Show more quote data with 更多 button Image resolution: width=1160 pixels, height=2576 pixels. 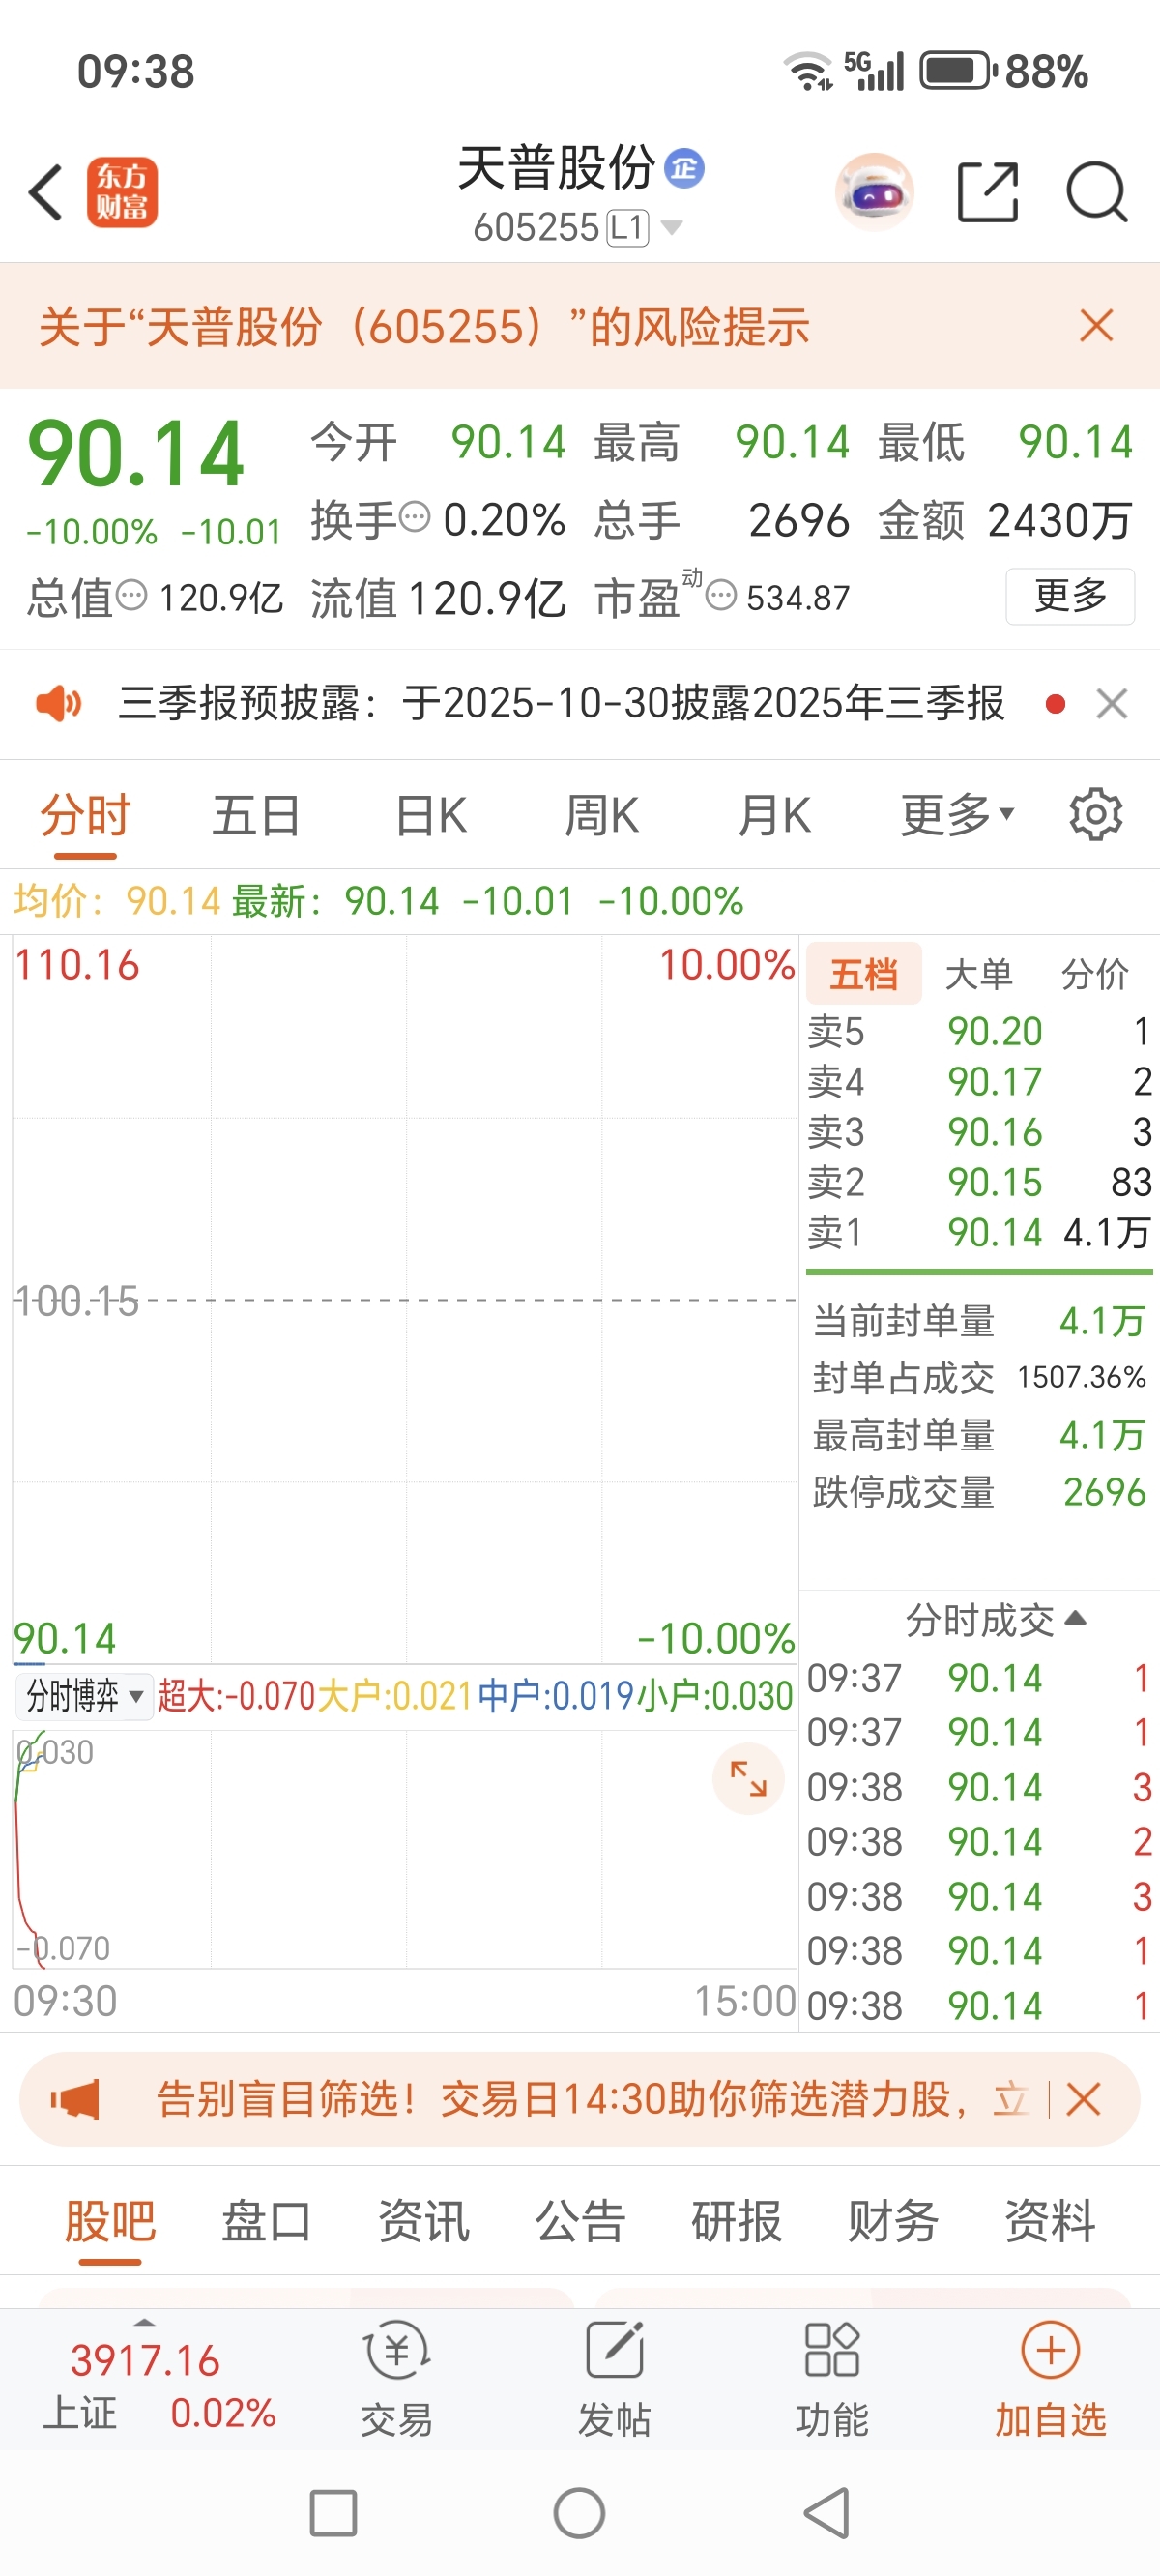point(1070,596)
